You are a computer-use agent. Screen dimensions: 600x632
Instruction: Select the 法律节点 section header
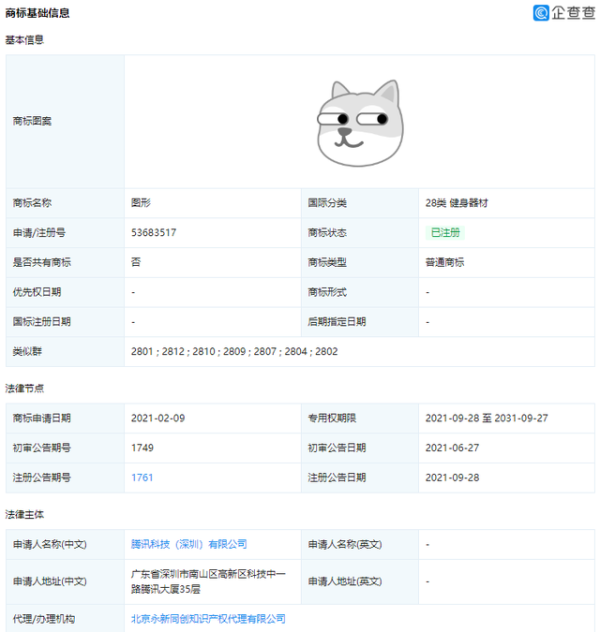[x=25, y=388]
